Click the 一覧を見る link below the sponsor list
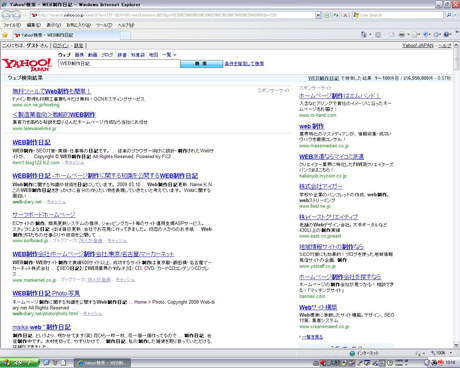Image resolution: width=460 pixels, height=368 pixels. (x=312, y=337)
